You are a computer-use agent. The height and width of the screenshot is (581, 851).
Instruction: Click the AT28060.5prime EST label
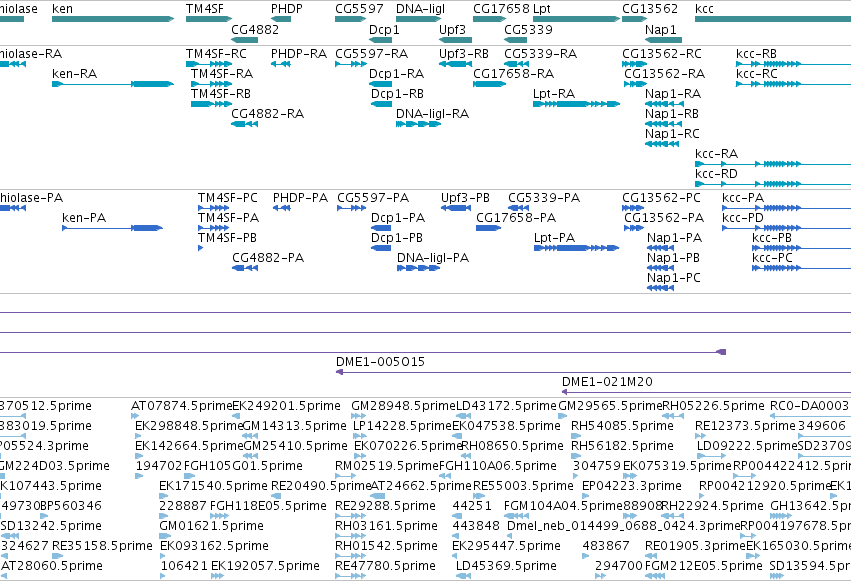click(52, 565)
